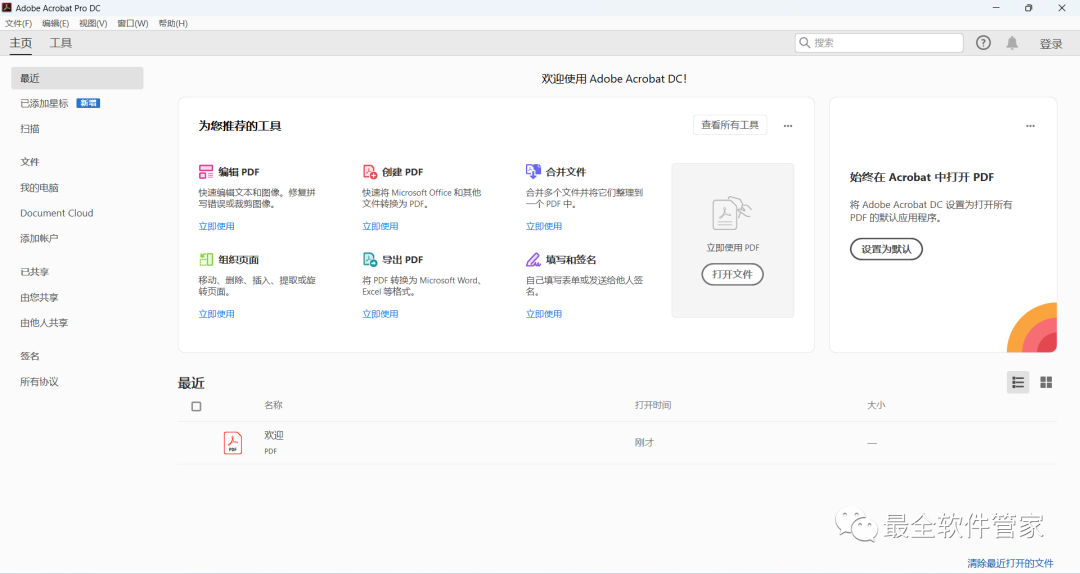Viewport: 1080px width, 574px height.
Task: Open the 帮助(H) menu
Action: click(x=173, y=23)
